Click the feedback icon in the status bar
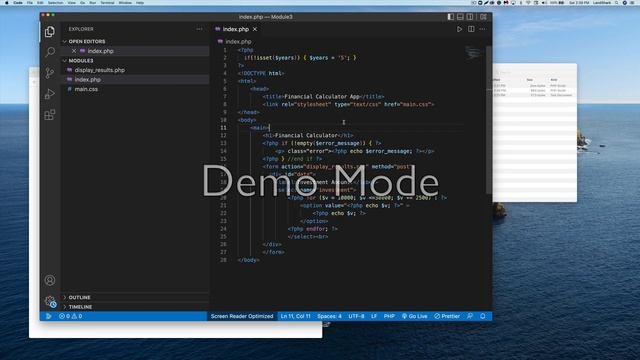Image resolution: width=640 pixels, height=360 pixels. click(x=470, y=316)
